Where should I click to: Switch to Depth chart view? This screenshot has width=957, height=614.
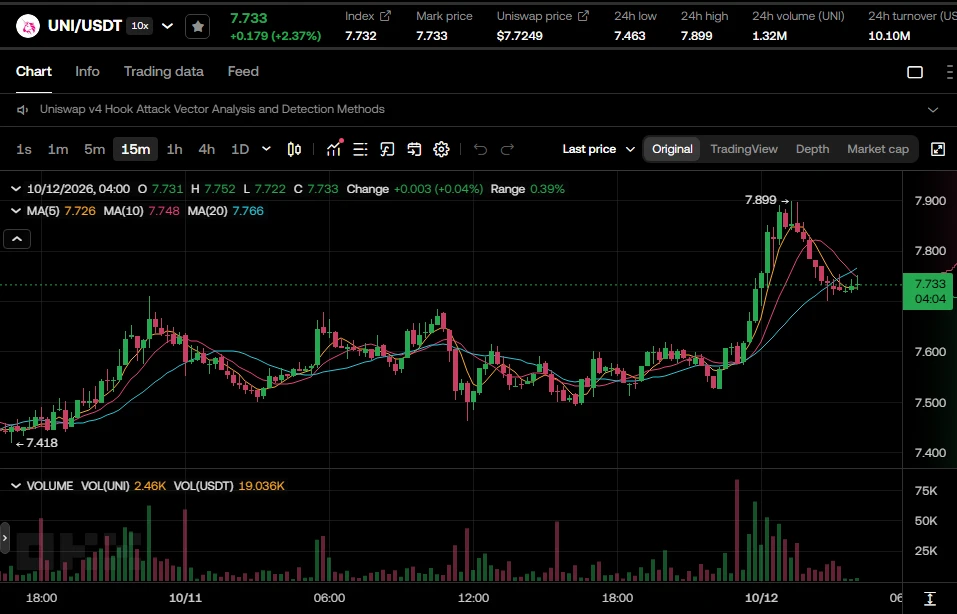812,149
